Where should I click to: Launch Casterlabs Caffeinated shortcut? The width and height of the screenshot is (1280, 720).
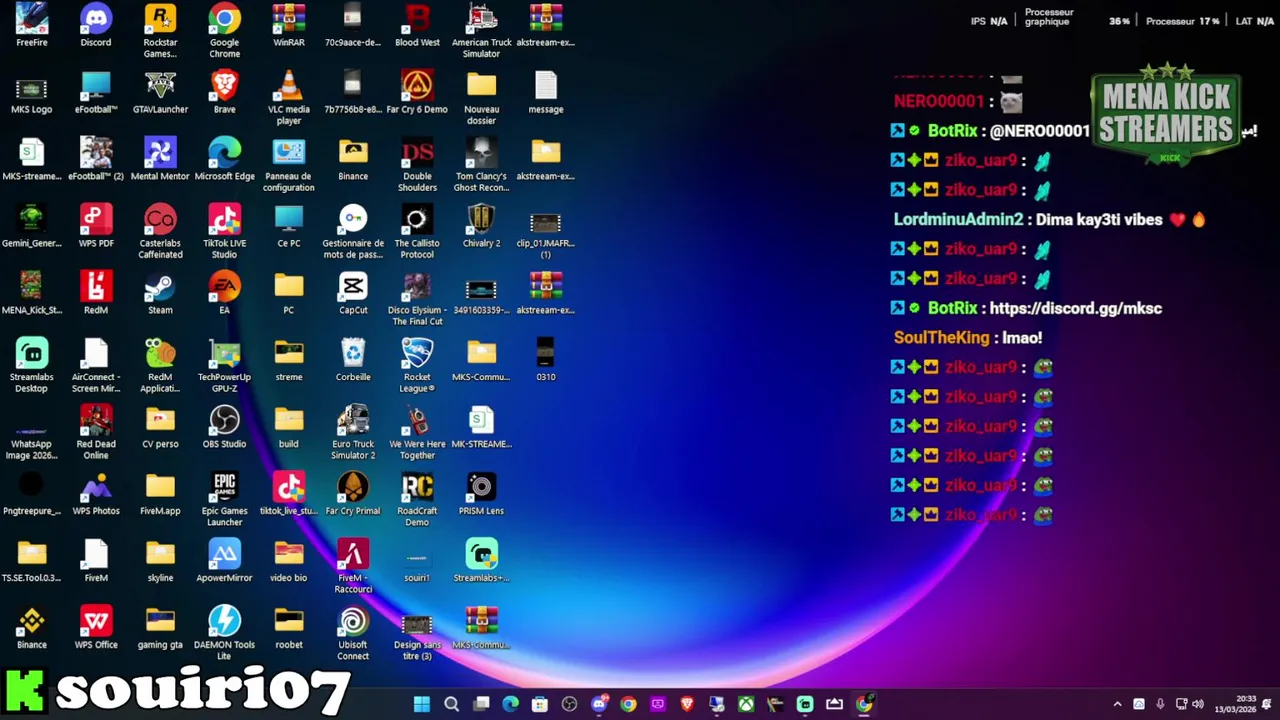pos(160,232)
